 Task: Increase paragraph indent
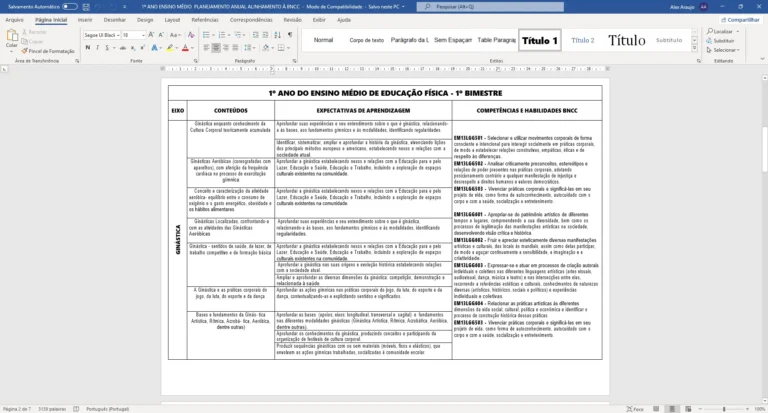[265, 35]
